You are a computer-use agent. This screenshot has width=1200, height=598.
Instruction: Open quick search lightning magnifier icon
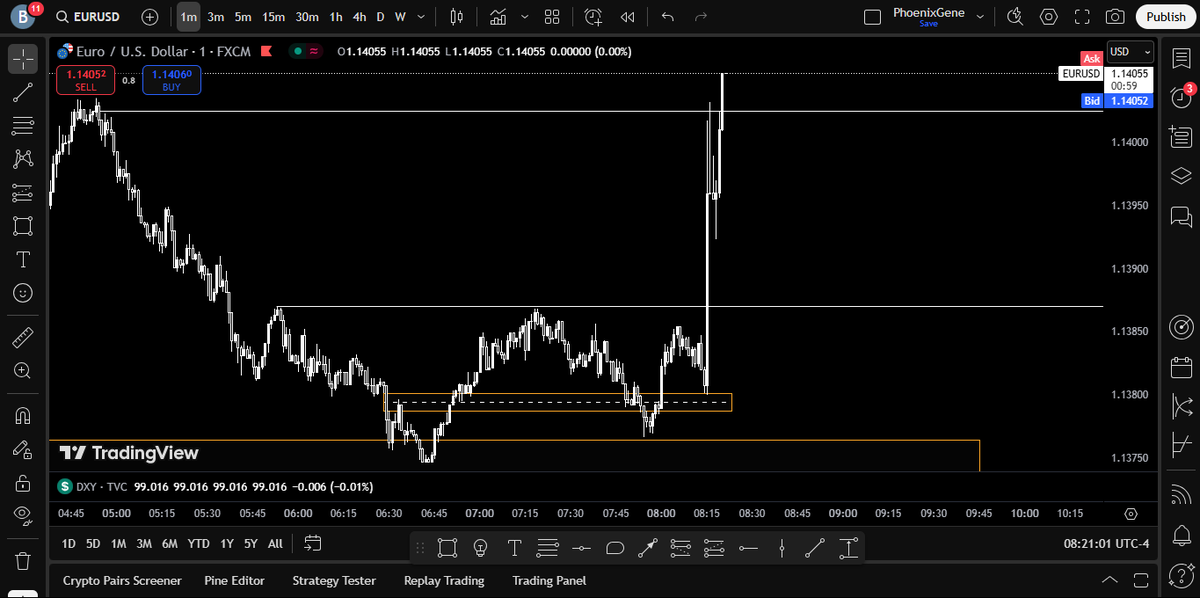pyautogui.click(x=1016, y=17)
